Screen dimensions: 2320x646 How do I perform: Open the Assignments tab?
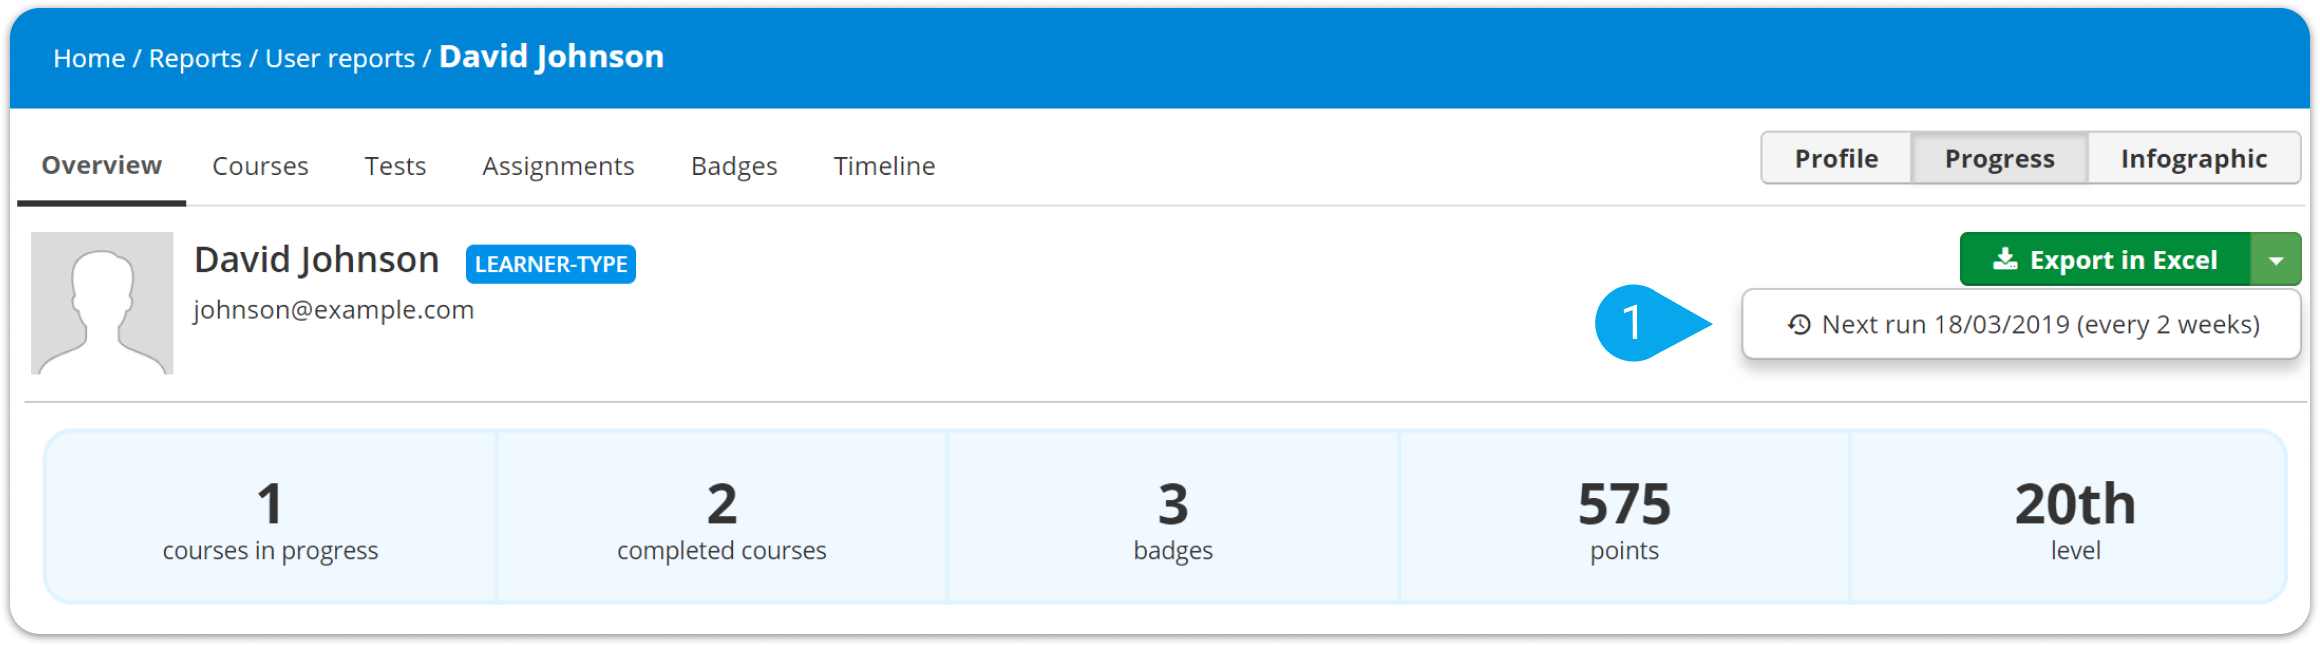[558, 166]
